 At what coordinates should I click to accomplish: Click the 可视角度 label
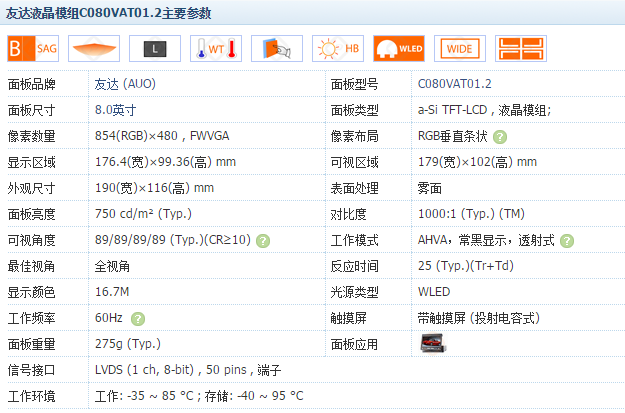(x=31, y=240)
